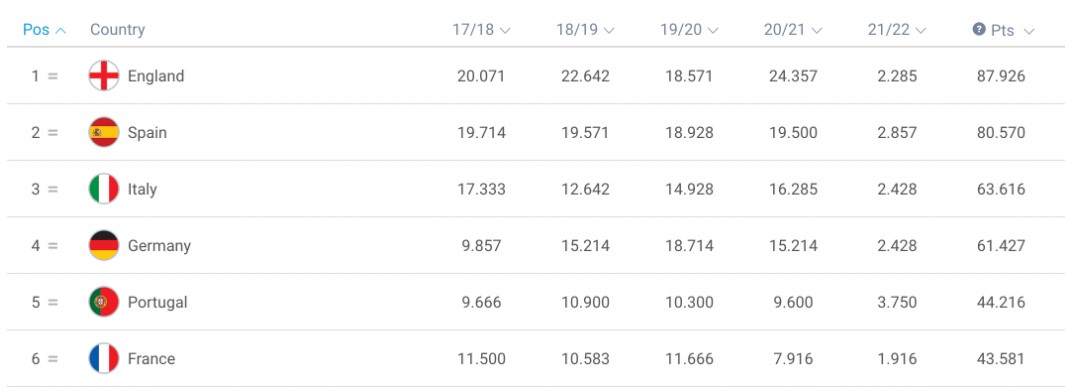Click the England flag icon
The width and height of the screenshot is (1065, 389).
104,75
